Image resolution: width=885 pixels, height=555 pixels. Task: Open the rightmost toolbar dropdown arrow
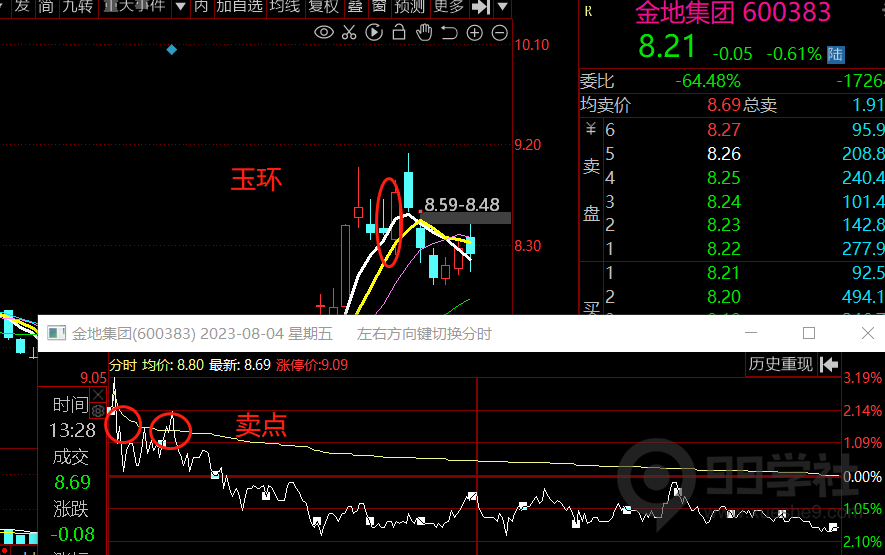coord(501,7)
